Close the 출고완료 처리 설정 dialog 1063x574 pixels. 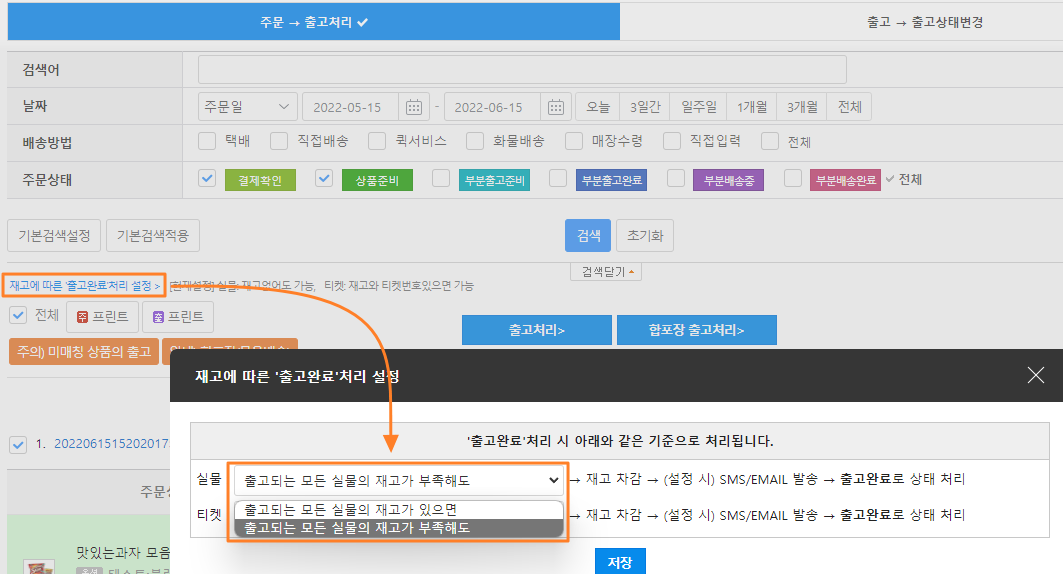pos(1035,375)
